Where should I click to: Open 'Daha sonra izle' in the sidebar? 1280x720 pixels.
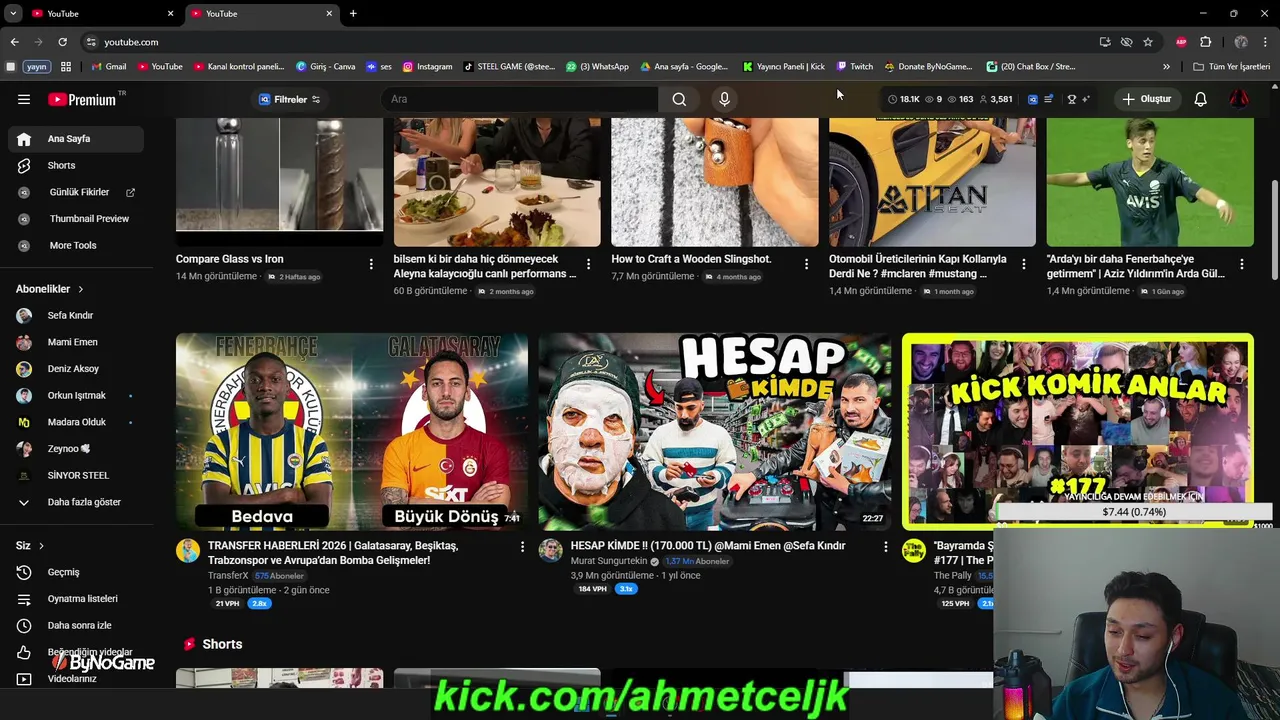[76, 625]
